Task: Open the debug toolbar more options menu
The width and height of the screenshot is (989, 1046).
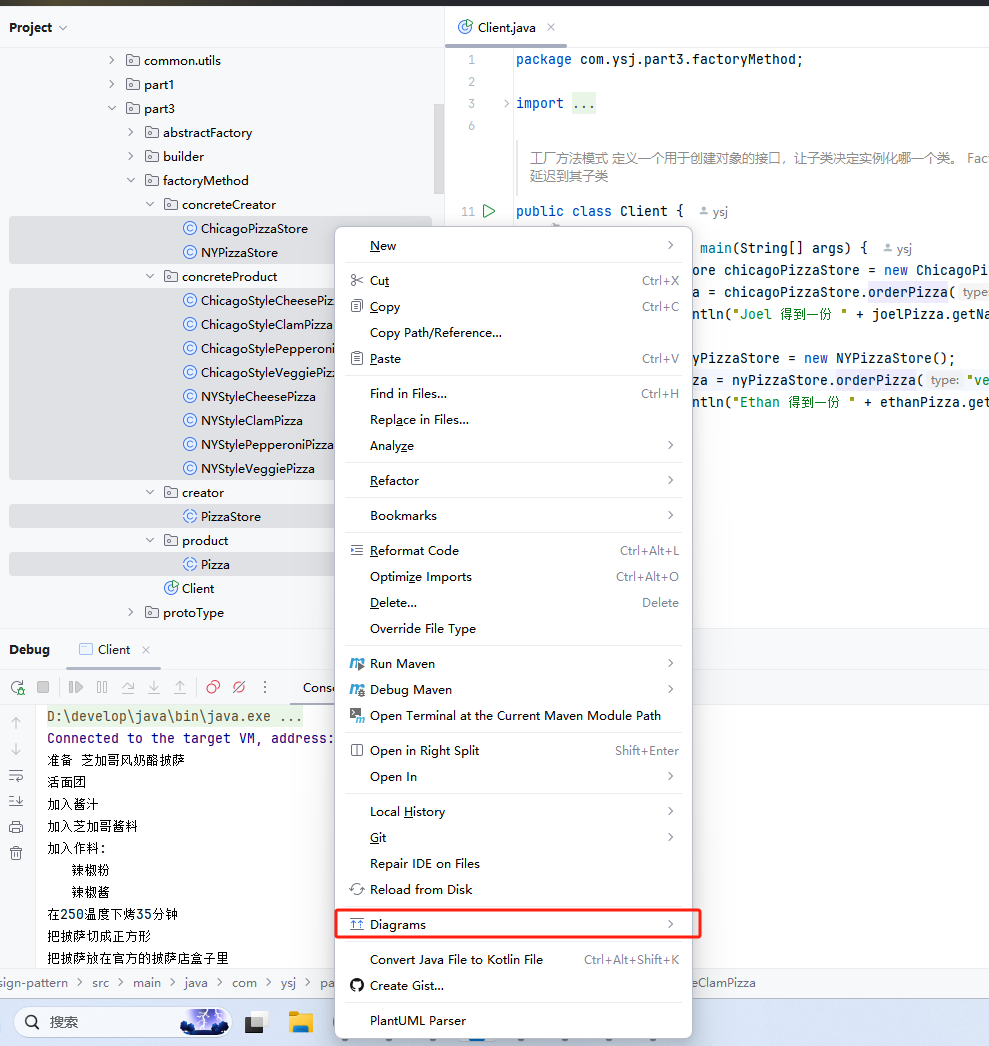Action: pyautogui.click(x=265, y=687)
